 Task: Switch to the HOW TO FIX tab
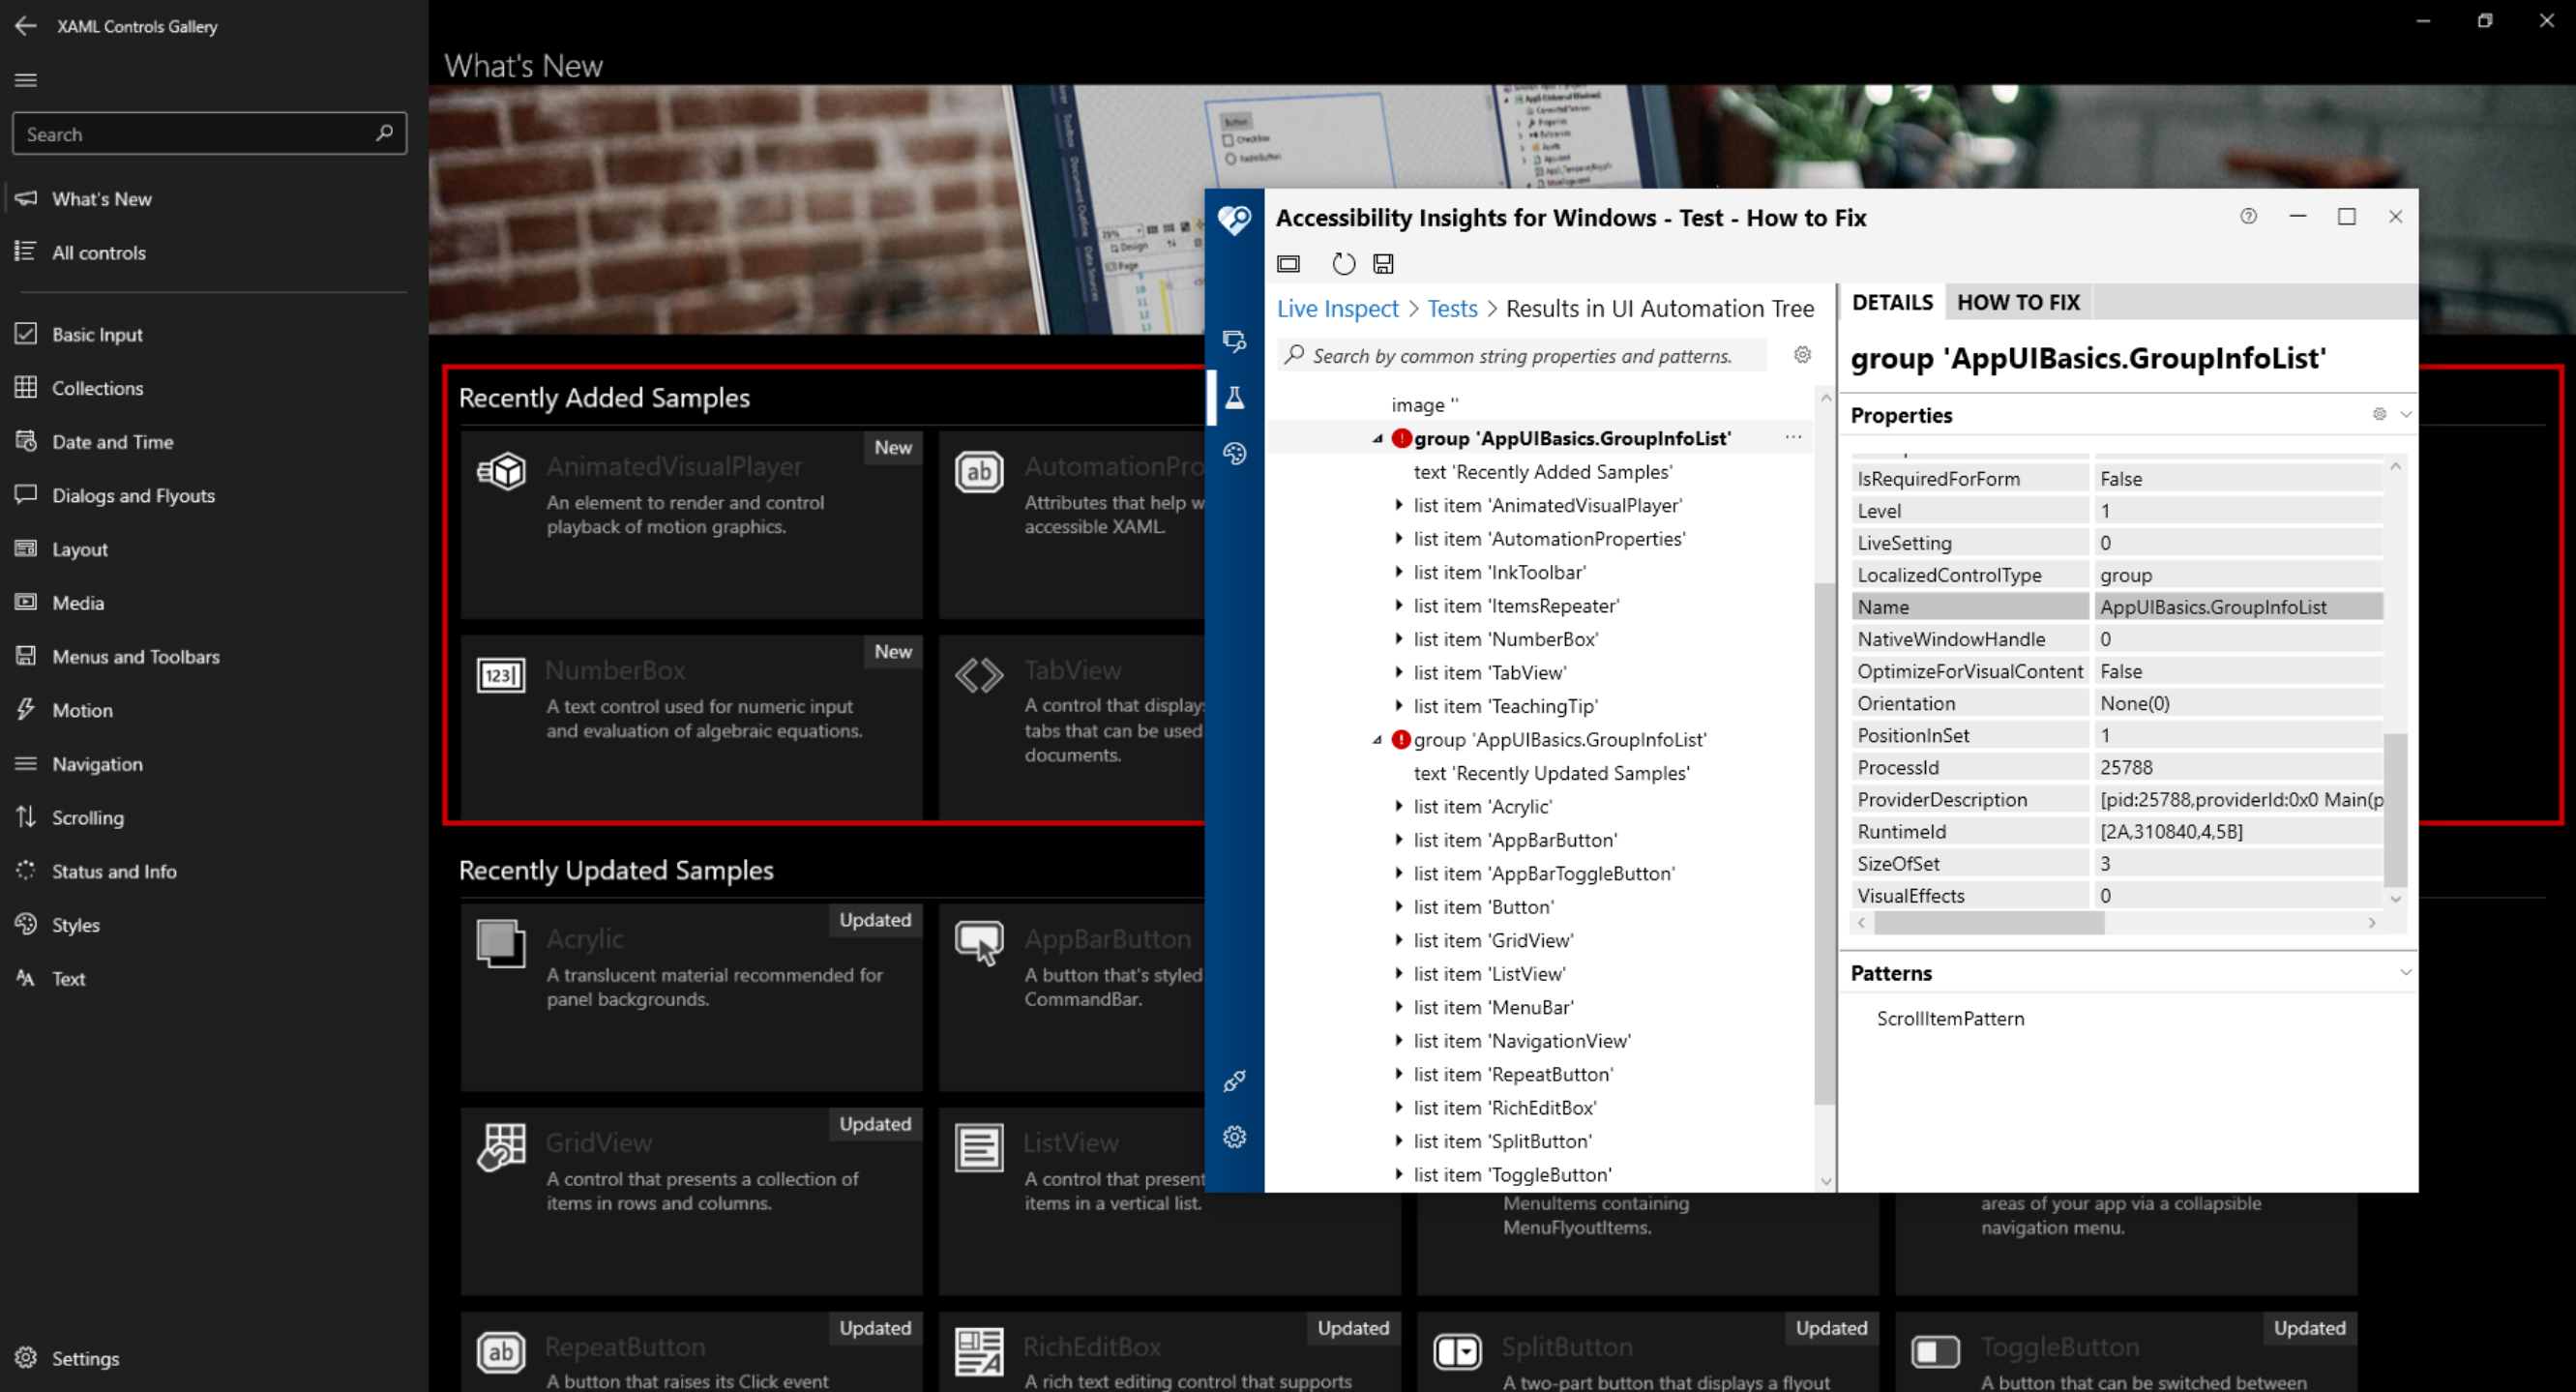2018,302
